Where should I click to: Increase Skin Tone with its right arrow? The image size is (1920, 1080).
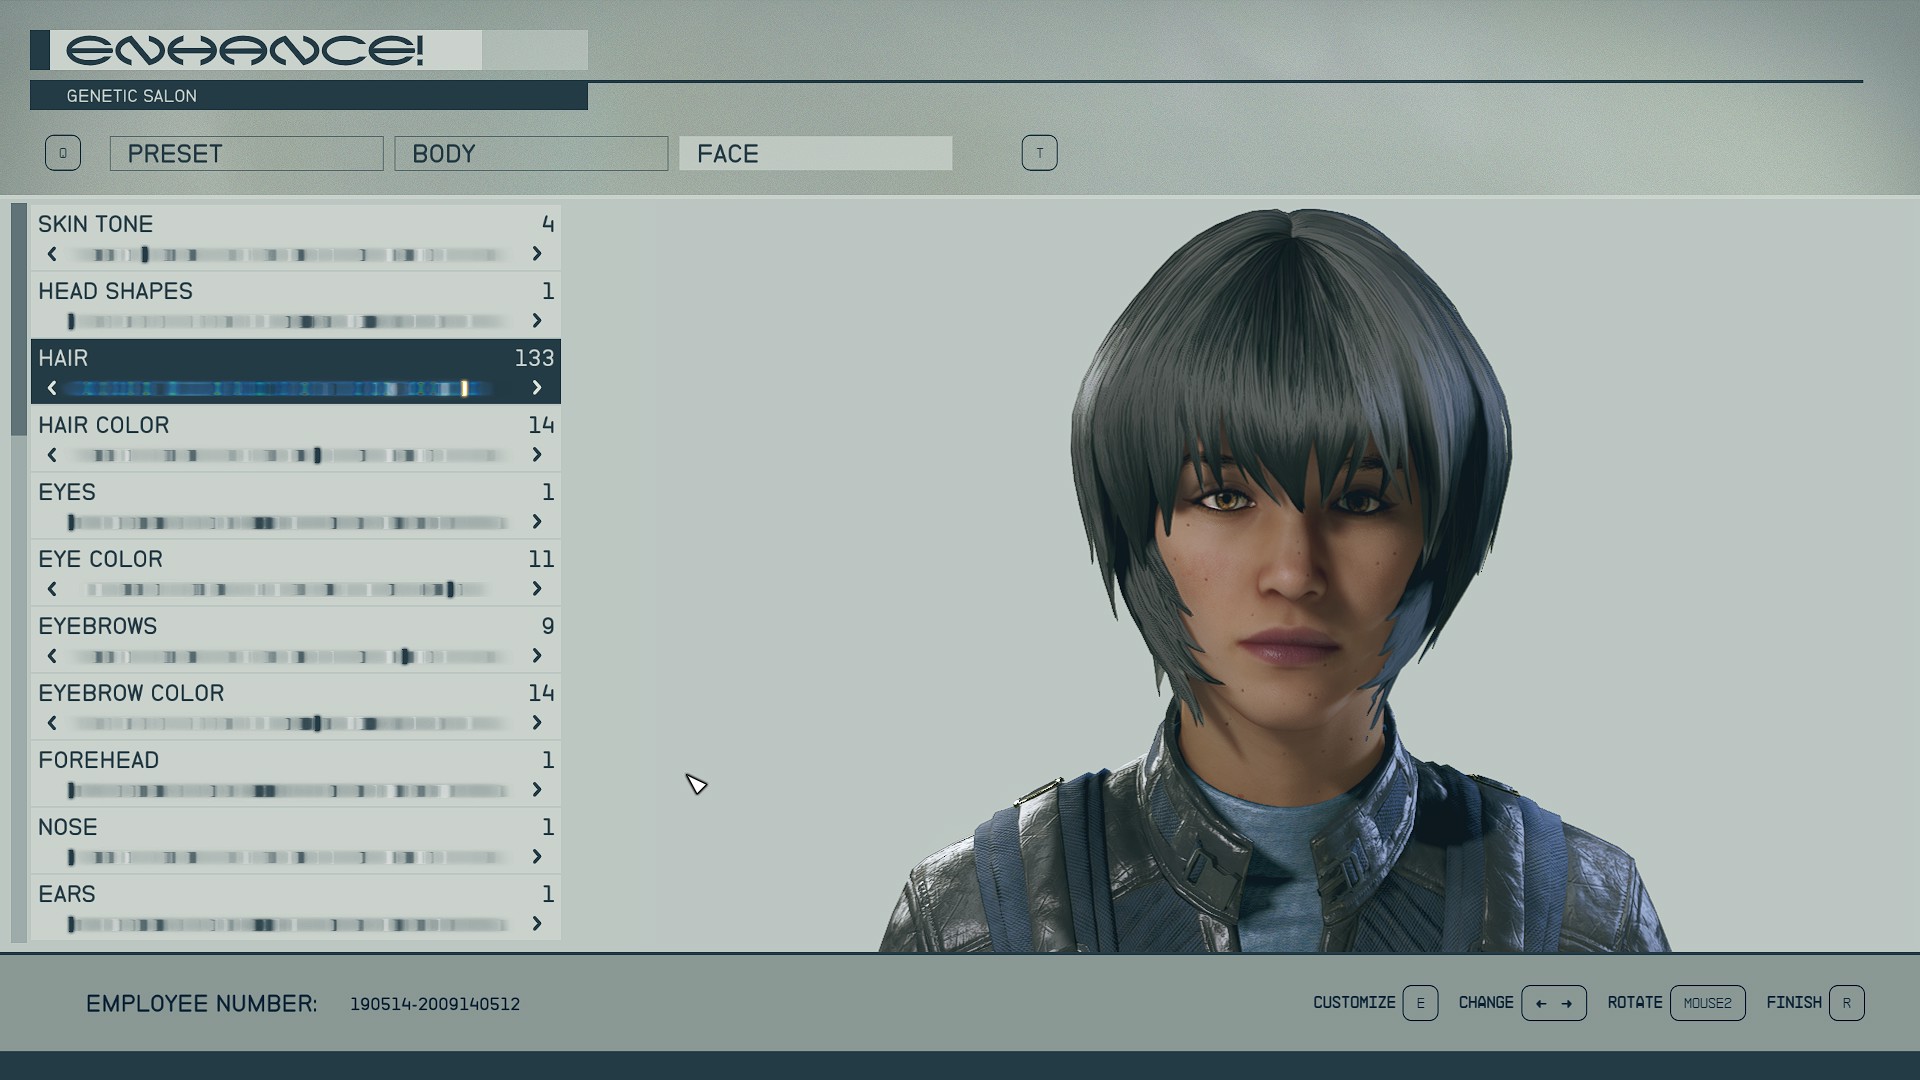click(x=537, y=254)
